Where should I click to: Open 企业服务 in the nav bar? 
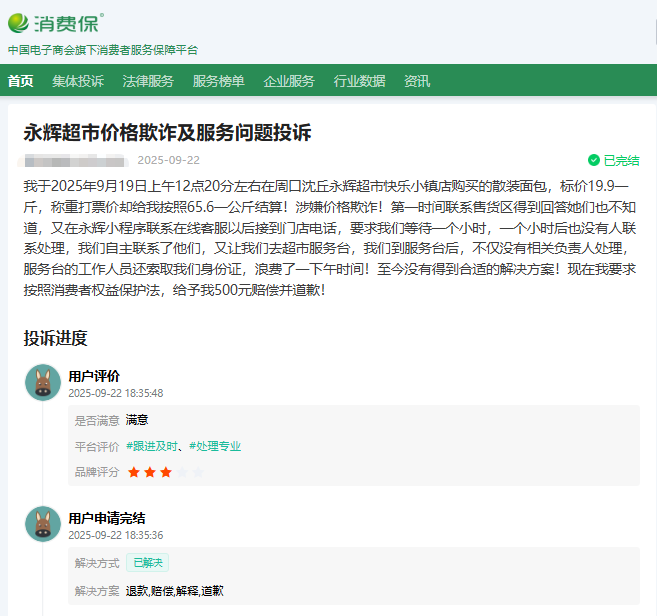tap(289, 81)
